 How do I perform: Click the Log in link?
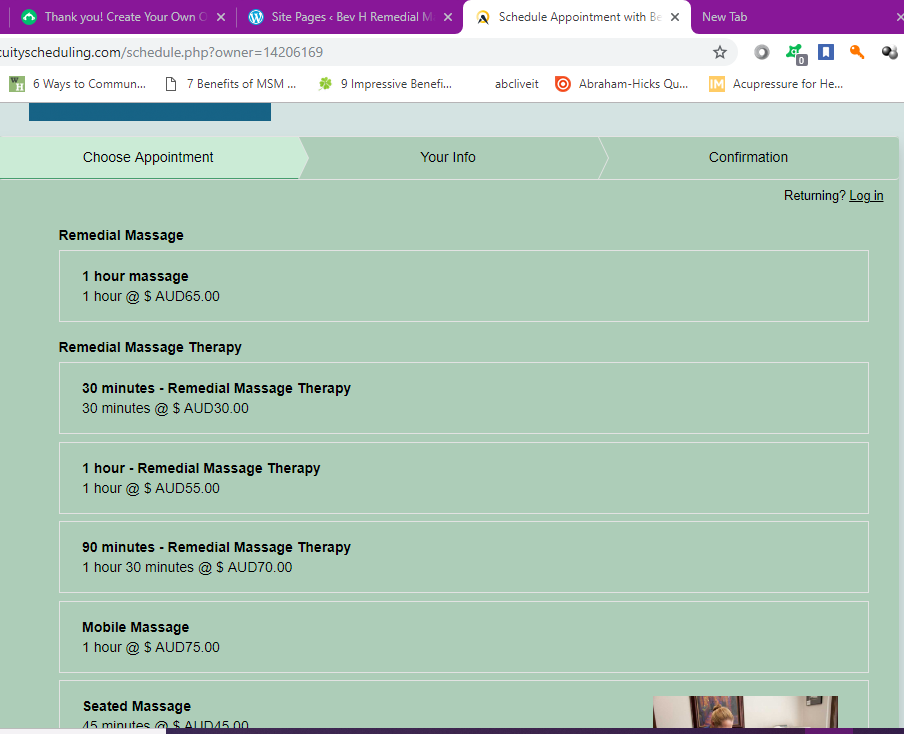point(866,195)
